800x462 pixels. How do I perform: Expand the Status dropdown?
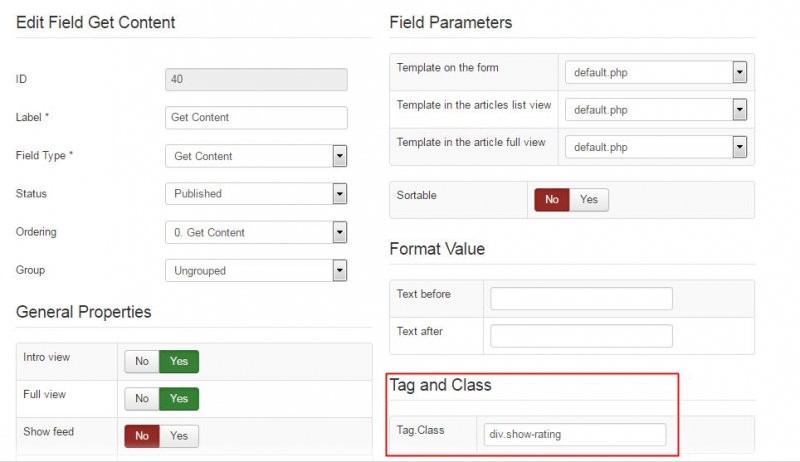256,194
